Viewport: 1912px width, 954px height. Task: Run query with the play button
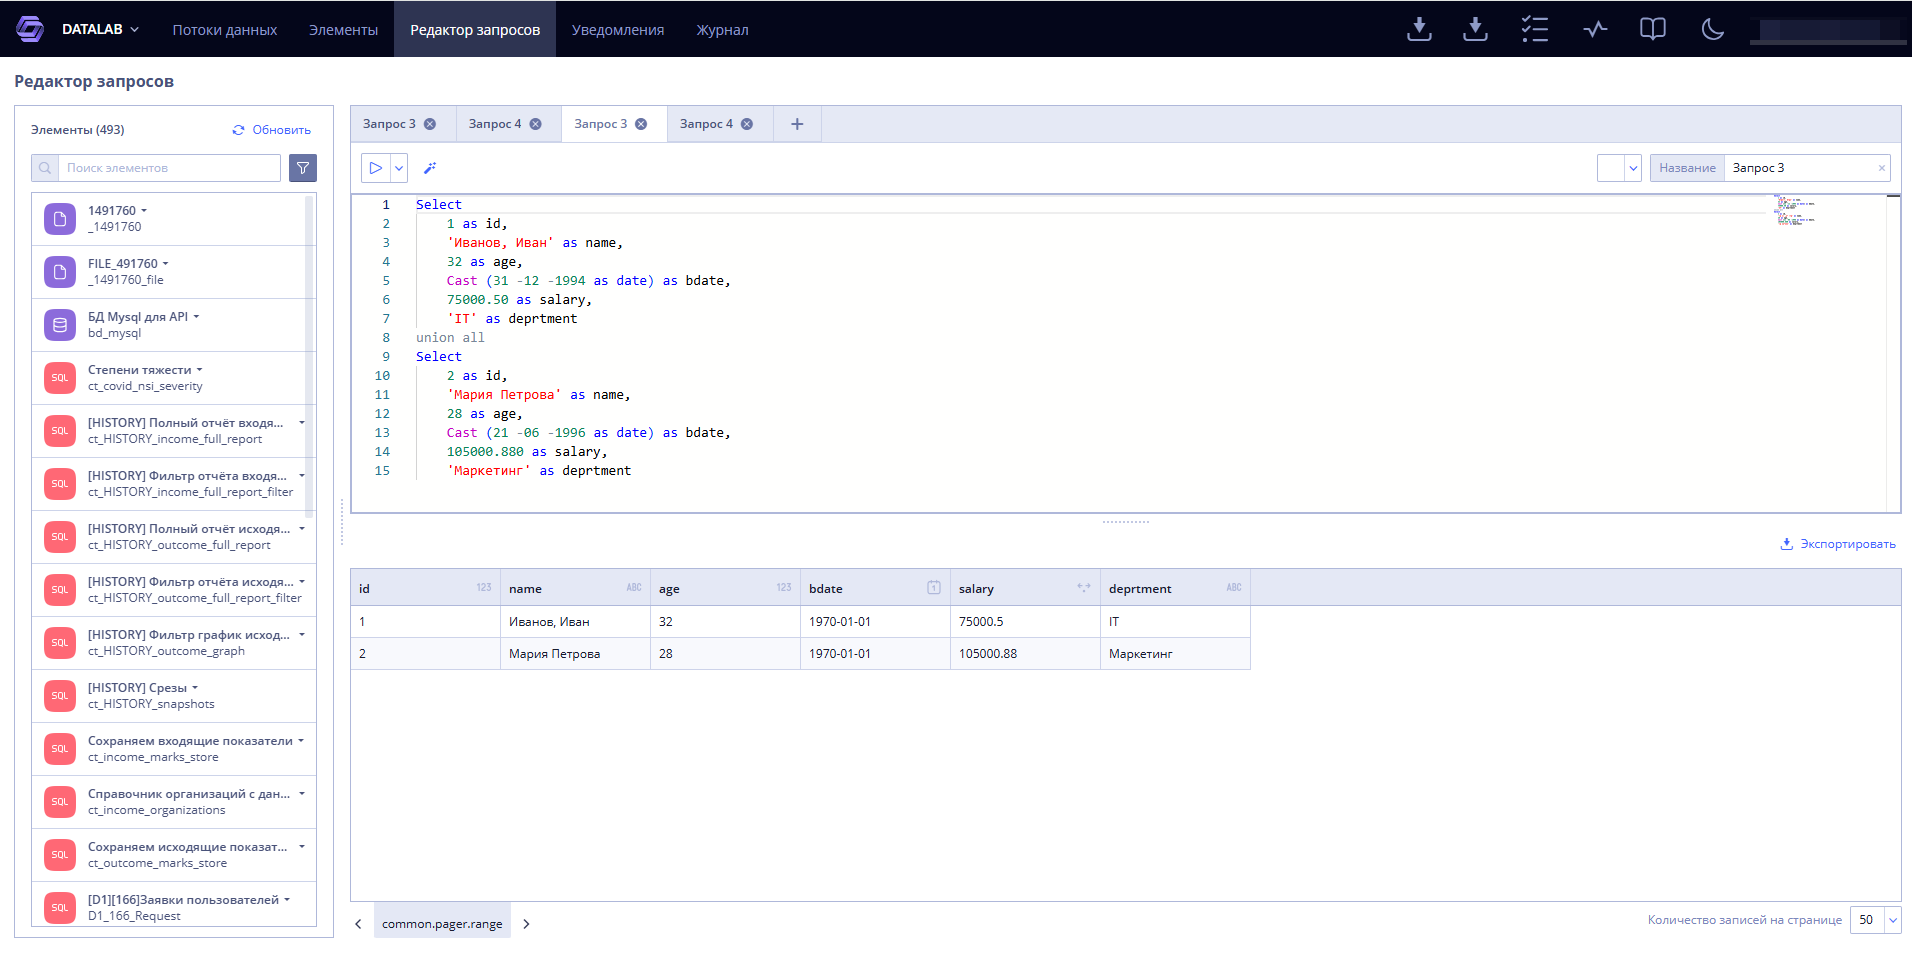[x=376, y=168]
